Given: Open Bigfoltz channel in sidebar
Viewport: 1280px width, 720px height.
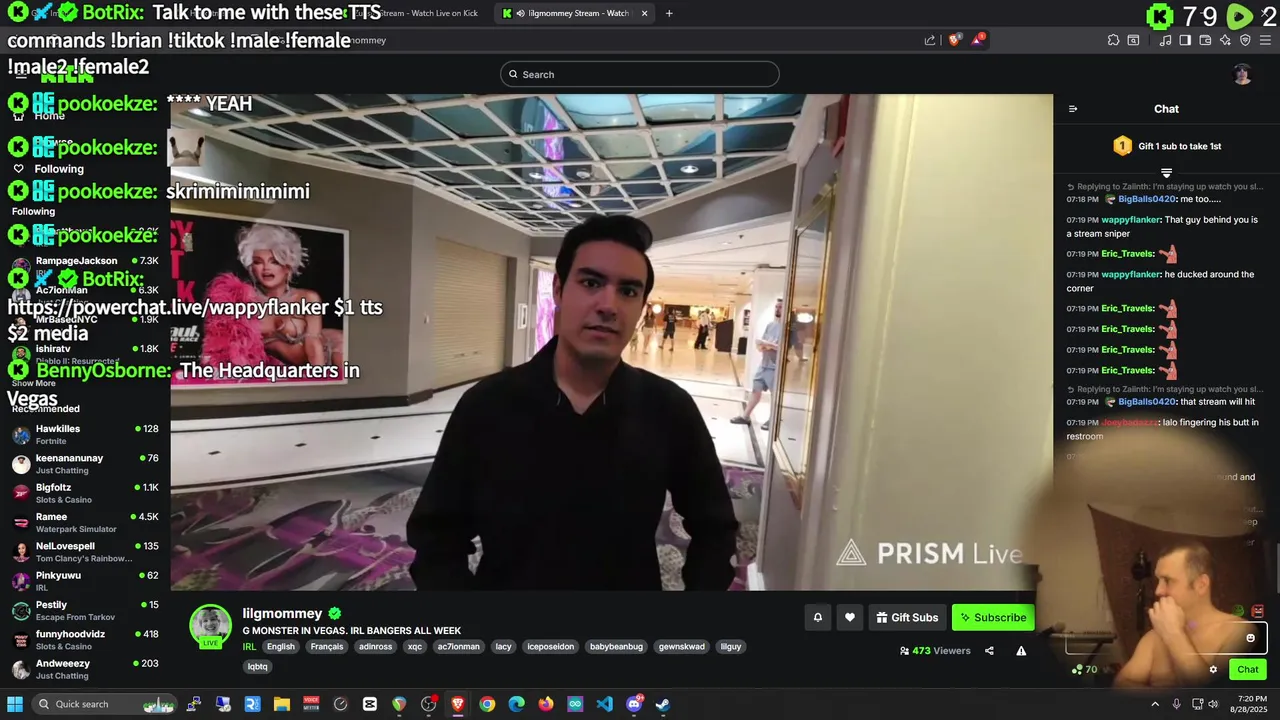Looking at the screenshot, I should pyautogui.click(x=85, y=493).
